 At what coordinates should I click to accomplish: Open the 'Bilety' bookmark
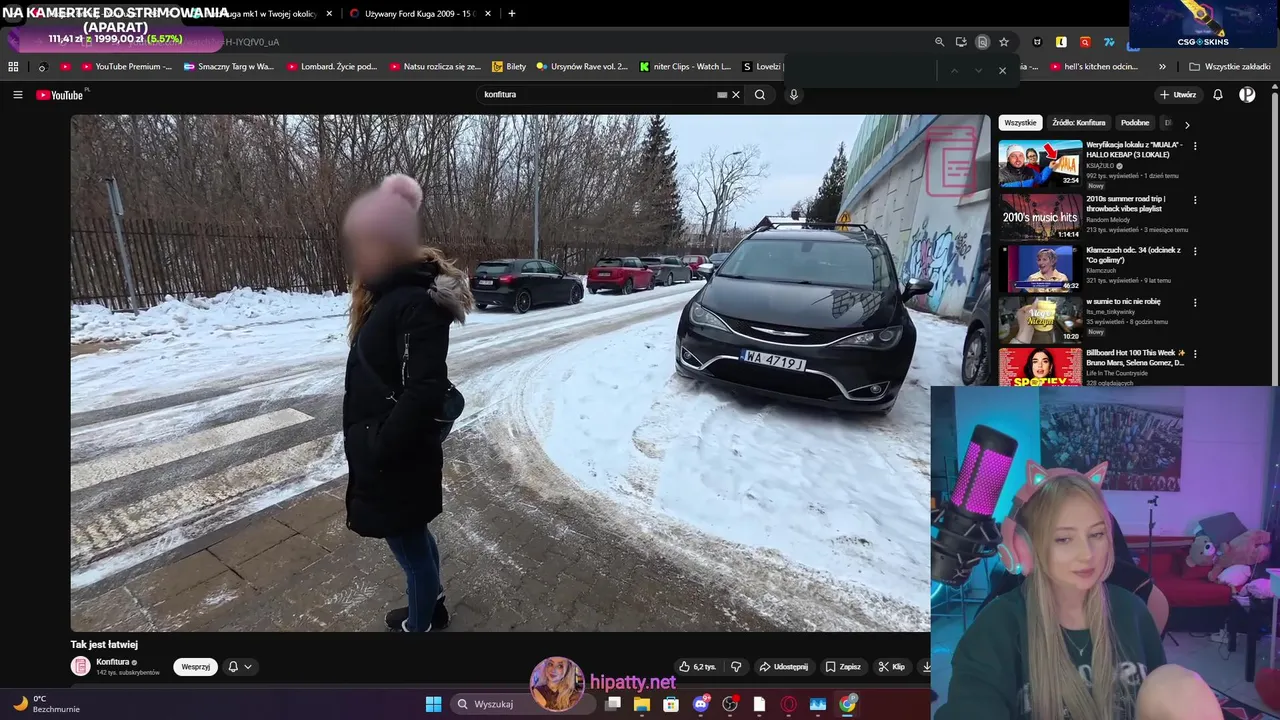(x=509, y=67)
